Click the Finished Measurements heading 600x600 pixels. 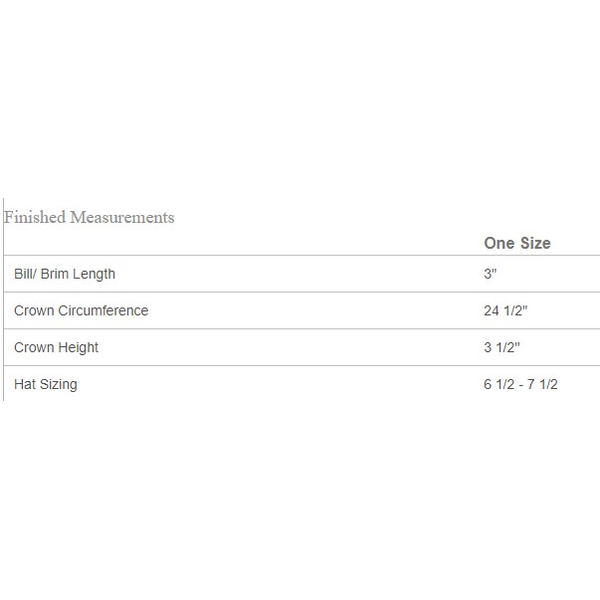pyautogui.click(x=89, y=217)
